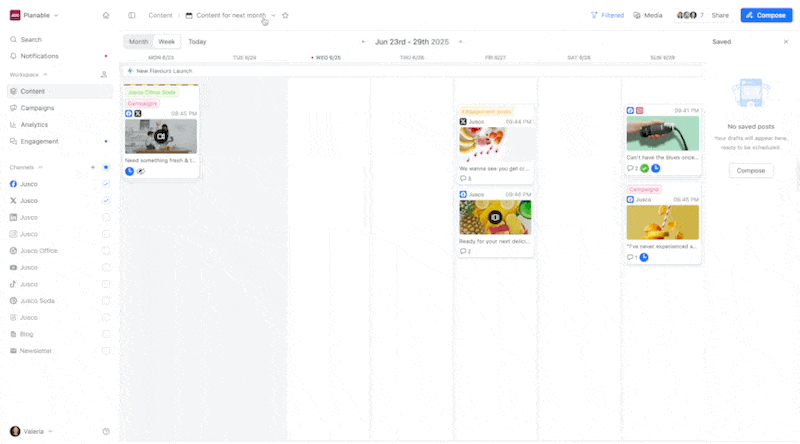Check the Jusco Office channel checkbox
Viewport: 800px width, 444px height.
pos(106,251)
